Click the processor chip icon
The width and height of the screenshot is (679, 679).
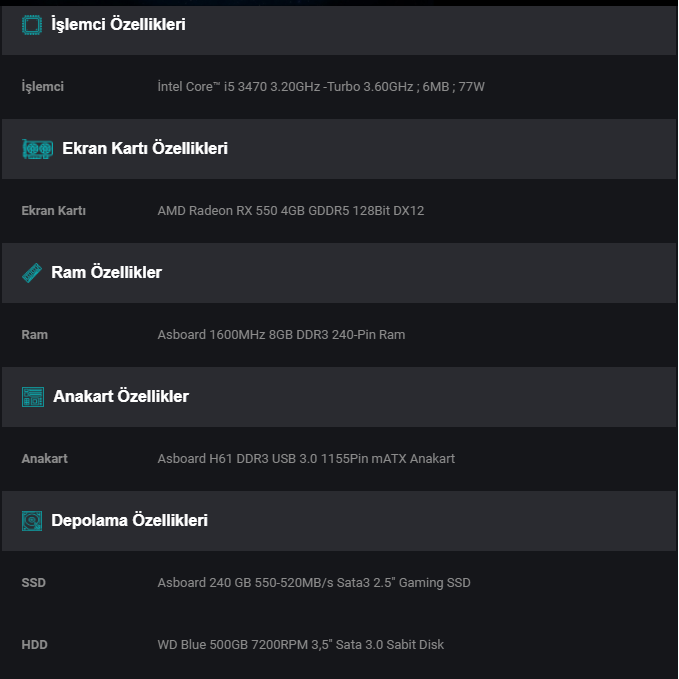(x=32, y=25)
